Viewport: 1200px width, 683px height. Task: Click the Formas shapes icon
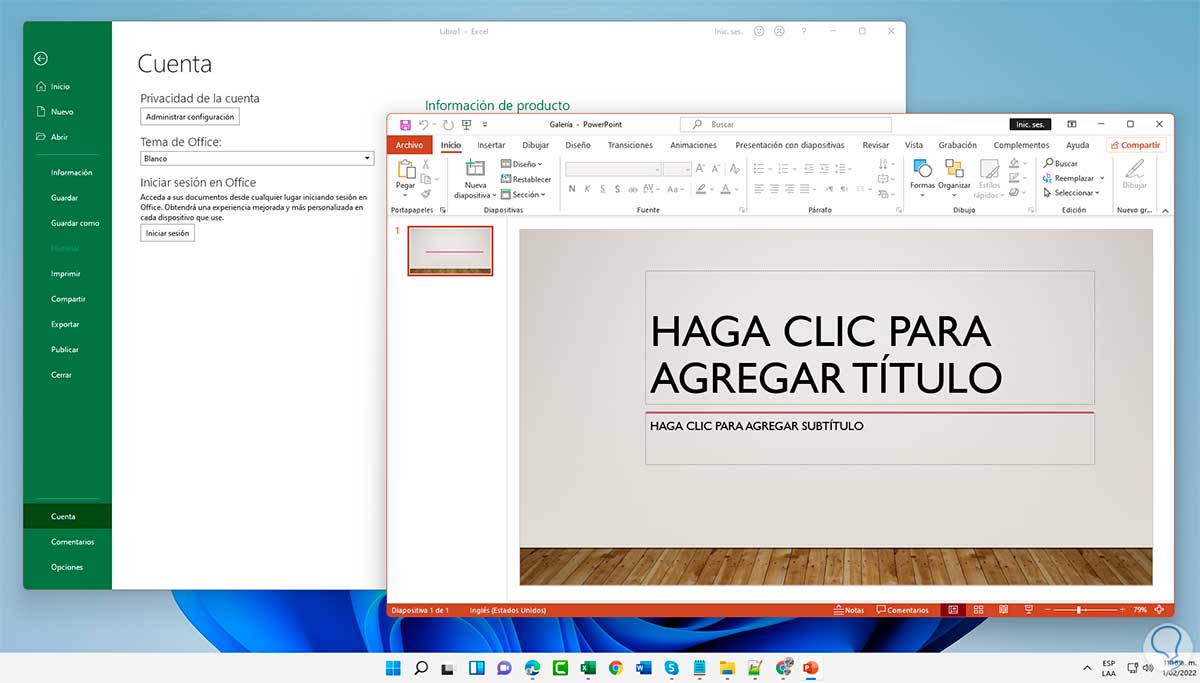922,168
